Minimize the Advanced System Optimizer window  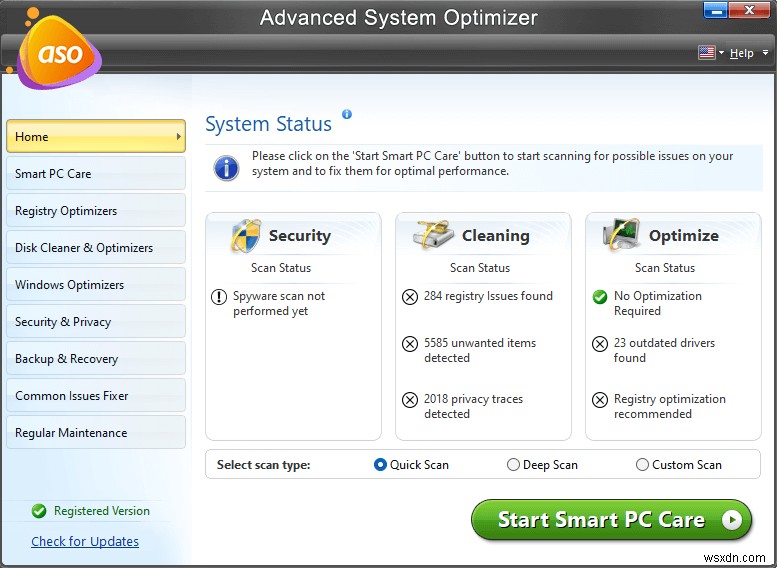click(x=716, y=10)
